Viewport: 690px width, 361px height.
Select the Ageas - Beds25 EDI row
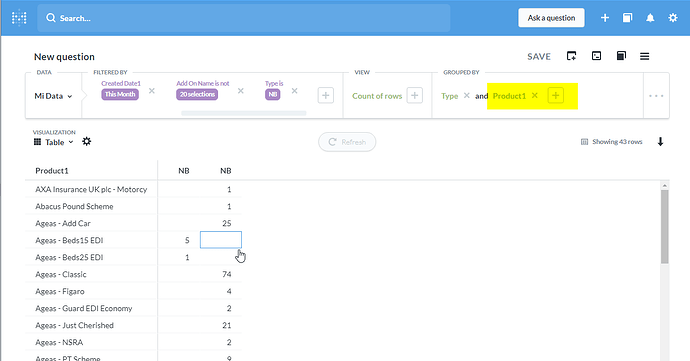click(133, 258)
